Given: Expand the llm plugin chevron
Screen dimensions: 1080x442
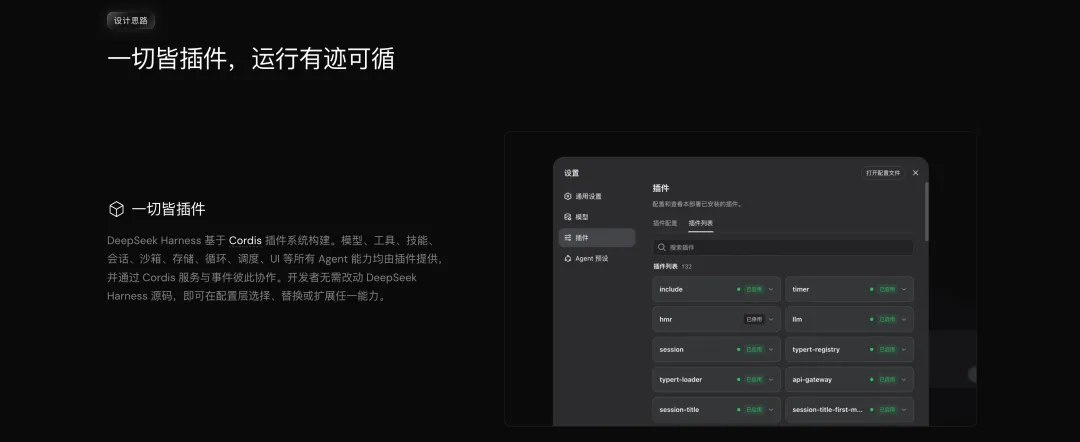Looking at the screenshot, I should [904, 319].
